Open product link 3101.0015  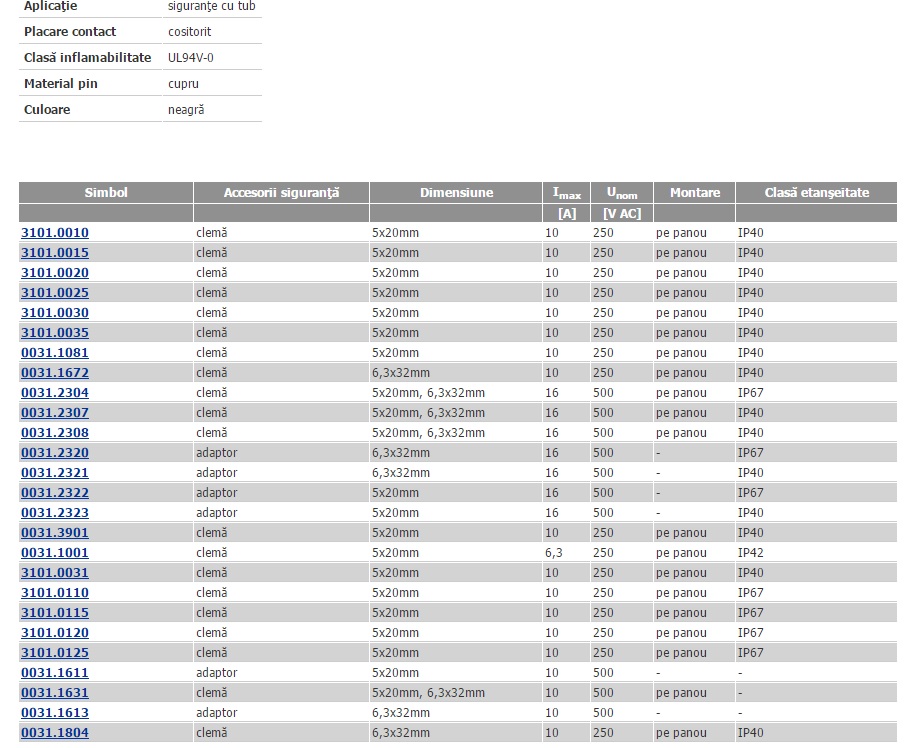point(55,253)
